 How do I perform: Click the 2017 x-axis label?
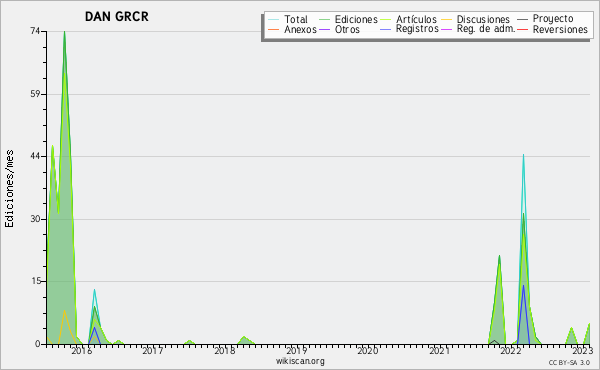[153, 350]
